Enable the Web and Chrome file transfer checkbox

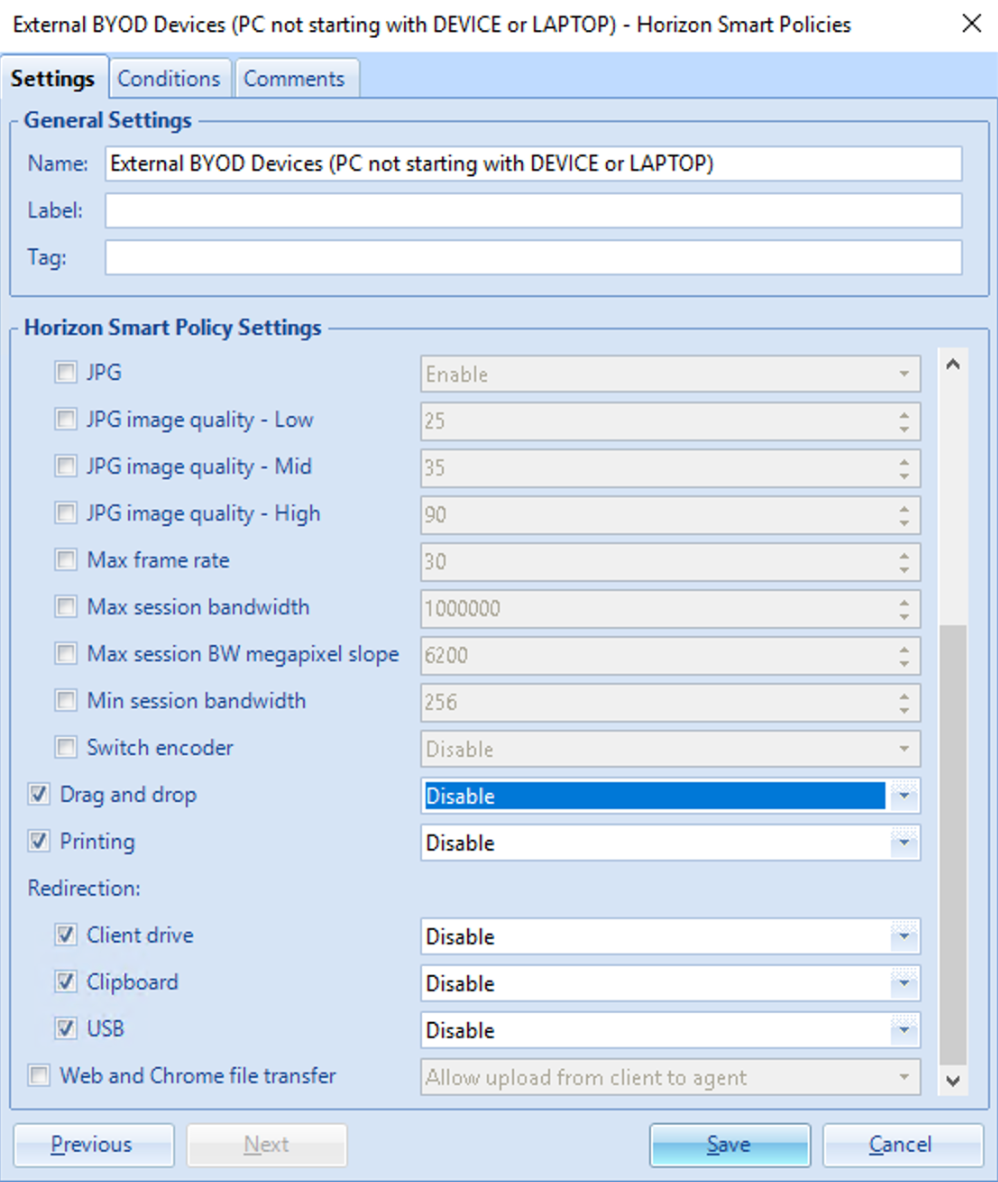40,1077
